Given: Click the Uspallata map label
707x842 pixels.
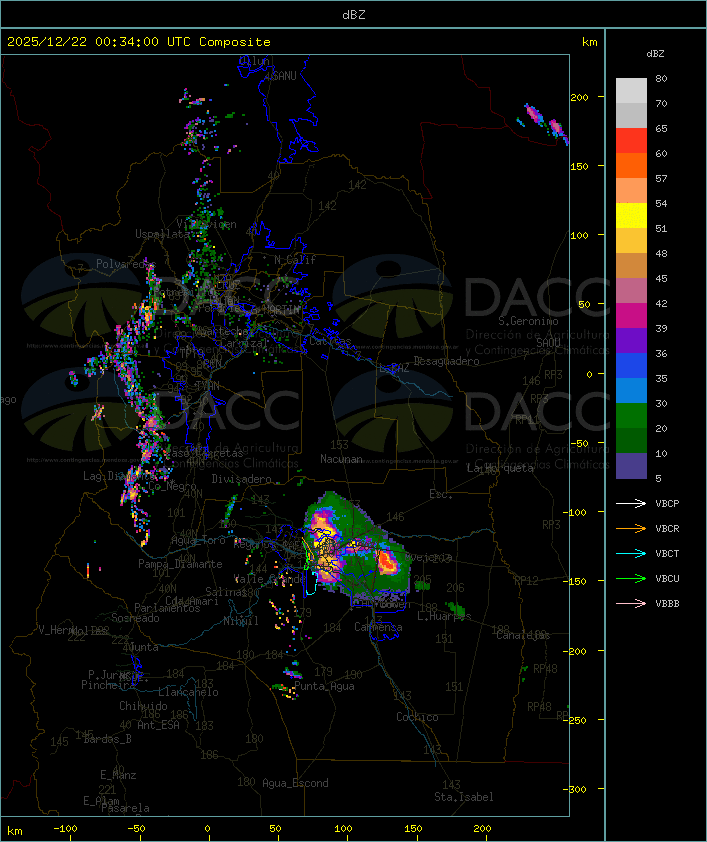Looking at the screenshot, I should click(x=162, y=234).
